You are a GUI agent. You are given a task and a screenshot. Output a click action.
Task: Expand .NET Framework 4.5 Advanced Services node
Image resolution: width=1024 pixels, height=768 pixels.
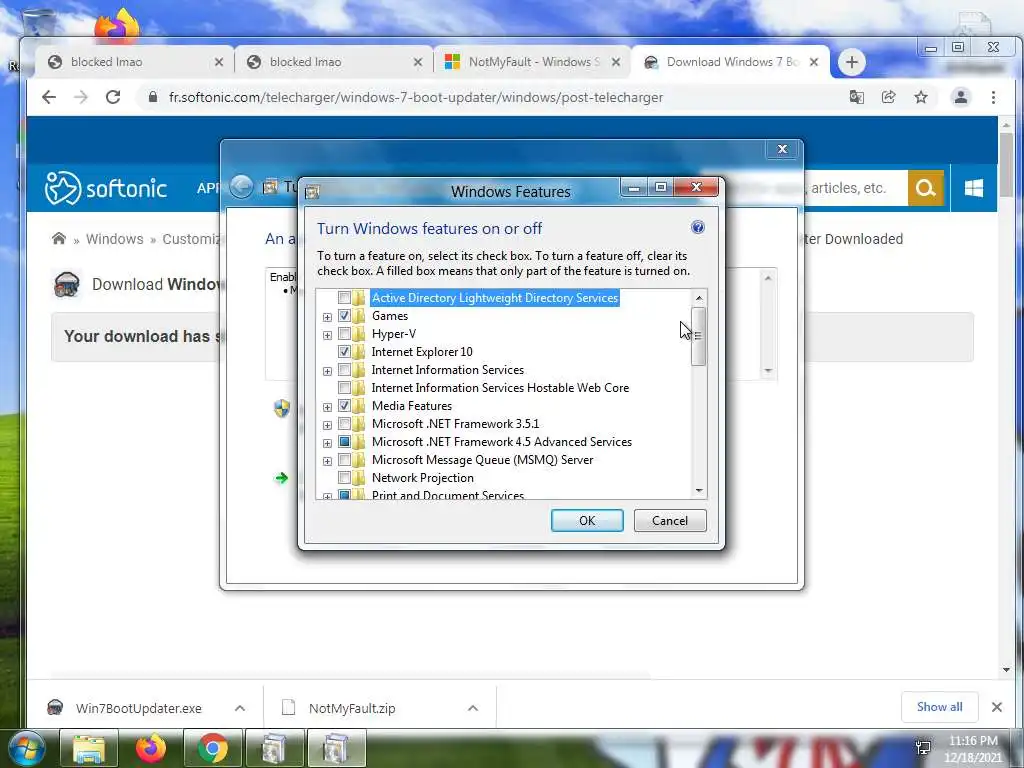(327, 443)
